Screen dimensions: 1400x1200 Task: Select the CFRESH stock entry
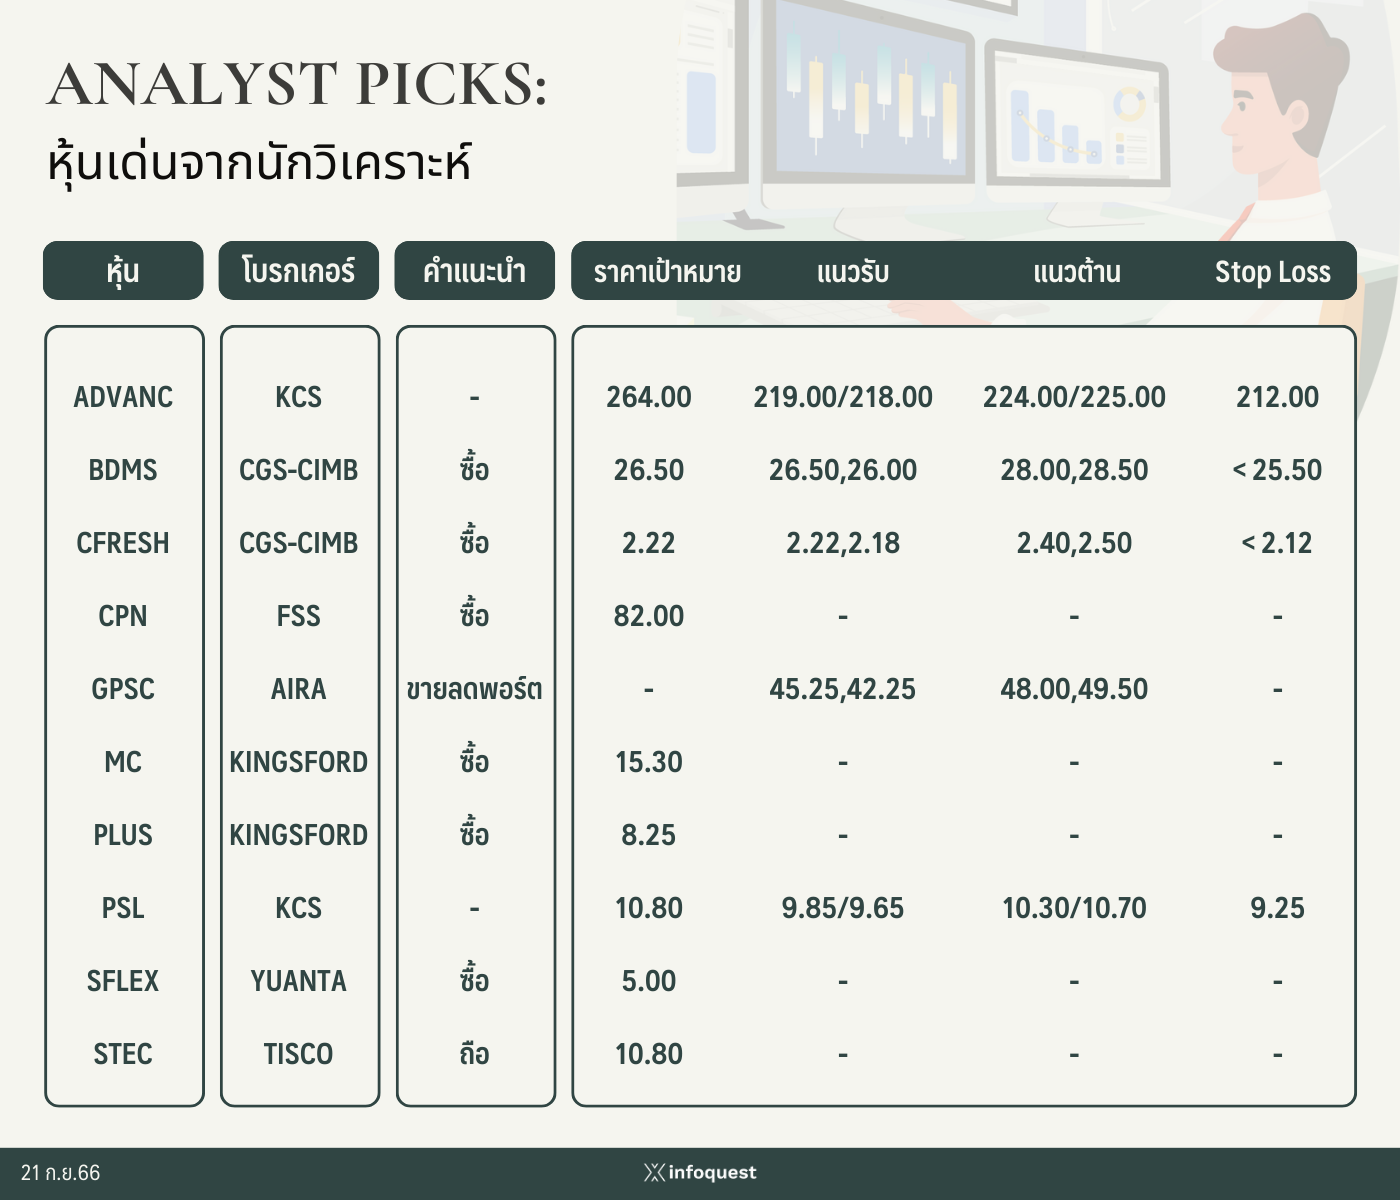coord(123,543)
